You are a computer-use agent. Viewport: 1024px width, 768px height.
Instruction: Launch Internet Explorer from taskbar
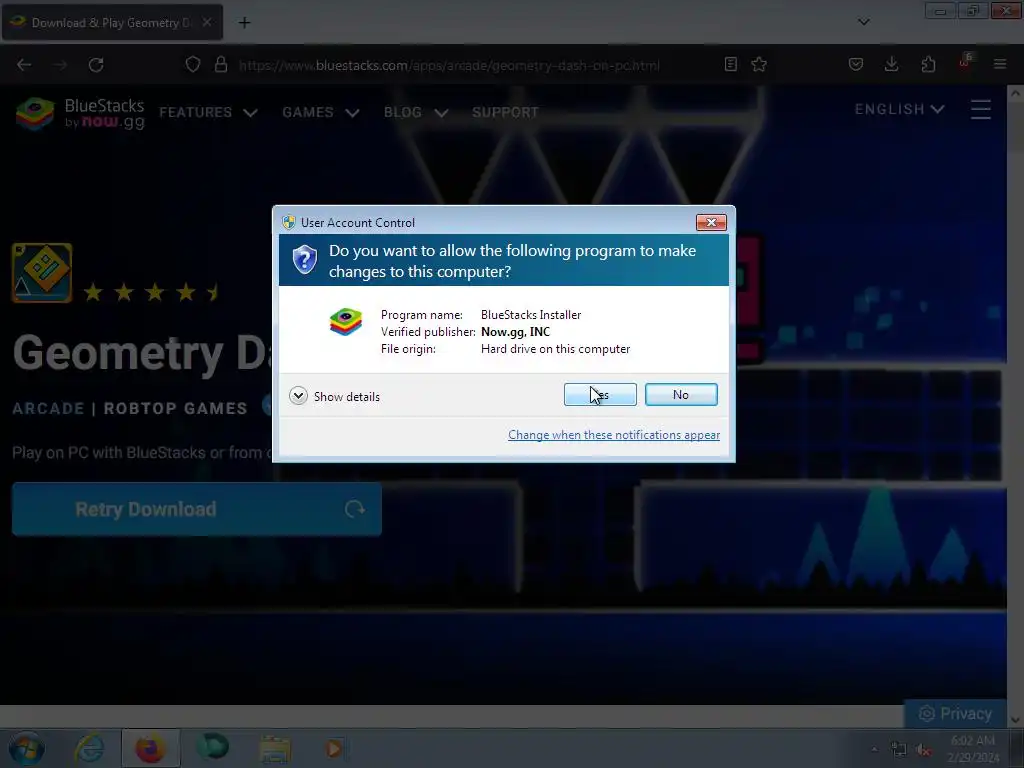89,748
